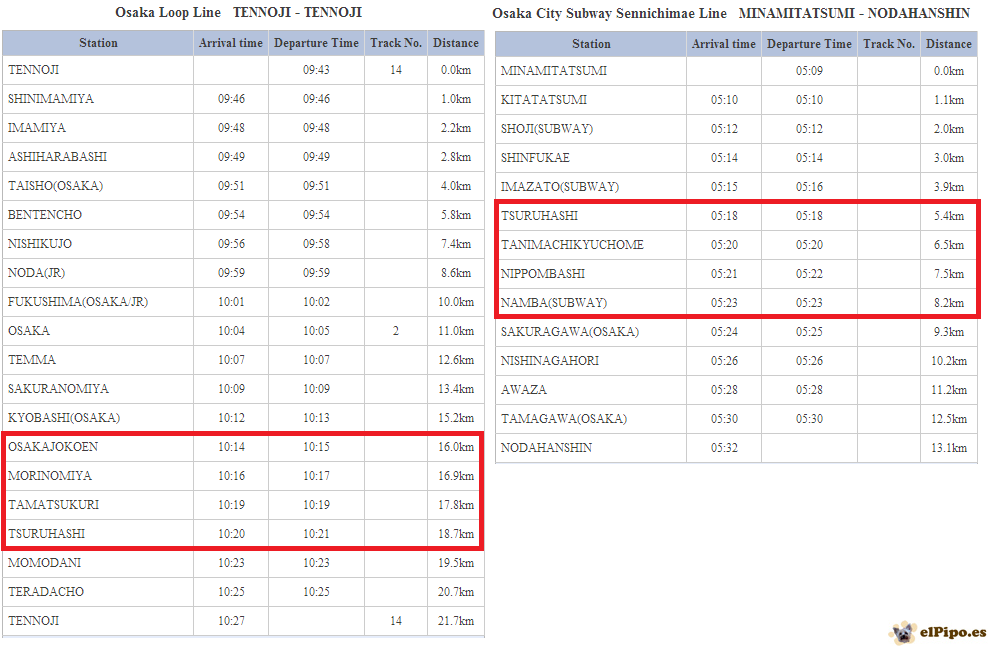Click the MOMODANI station name

click(x=44, y=563)
